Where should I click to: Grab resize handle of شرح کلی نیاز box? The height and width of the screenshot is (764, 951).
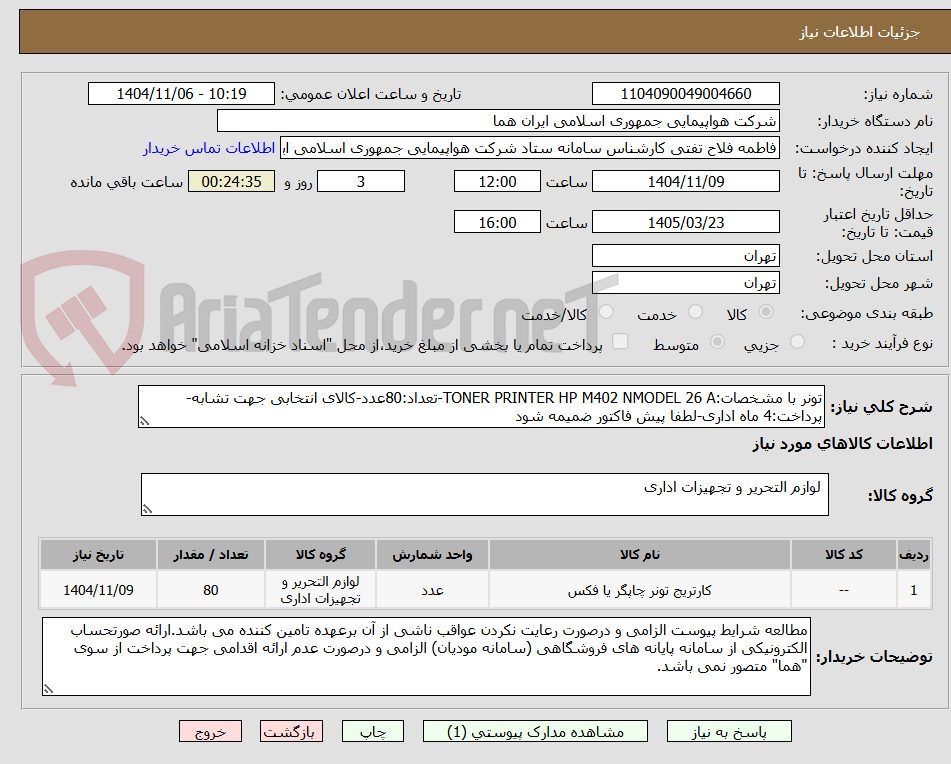(x=144, y=421)
